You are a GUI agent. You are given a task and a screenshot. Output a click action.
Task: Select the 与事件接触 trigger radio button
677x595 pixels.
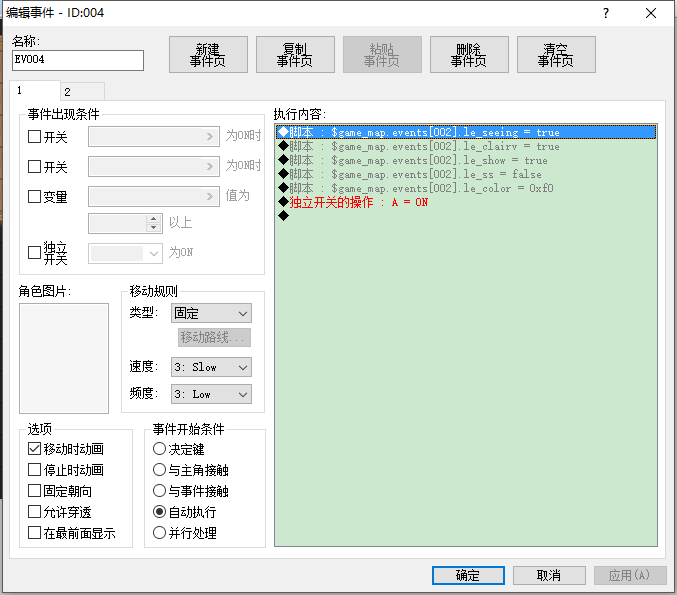coord(159,491)
